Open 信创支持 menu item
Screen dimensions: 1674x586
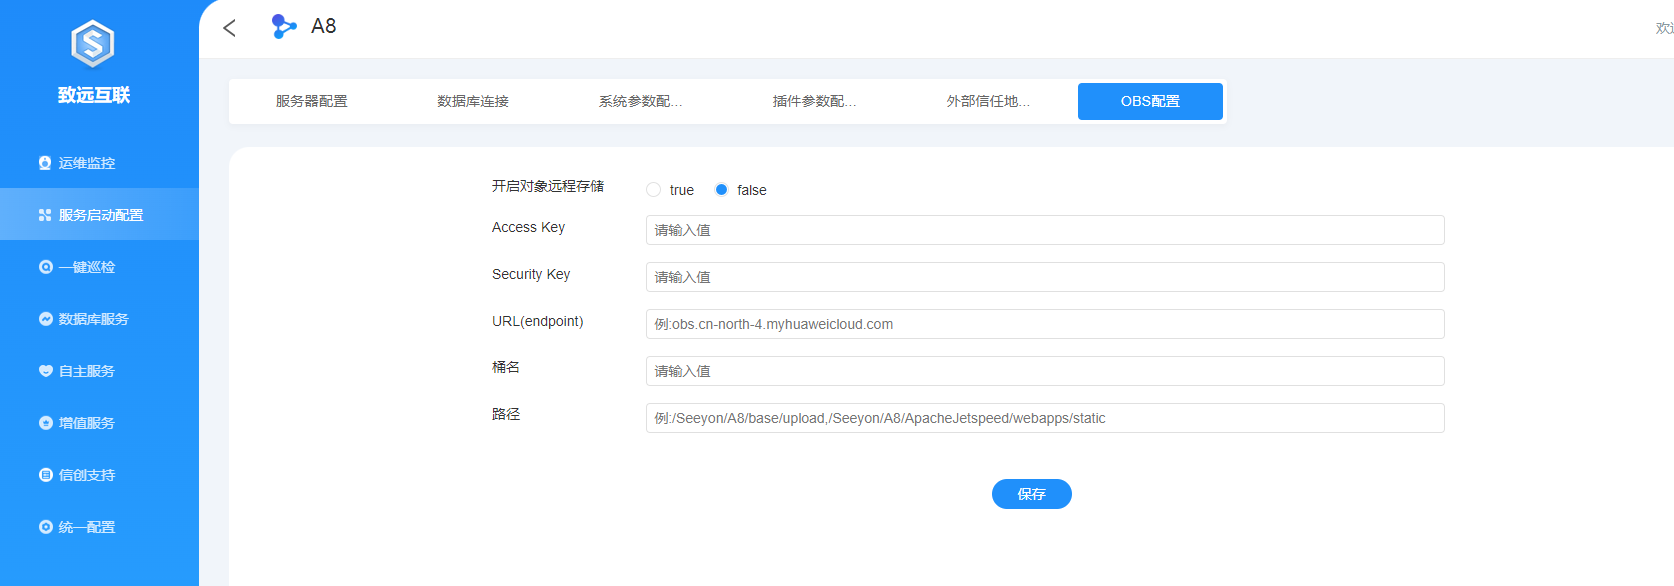[99, 475]
